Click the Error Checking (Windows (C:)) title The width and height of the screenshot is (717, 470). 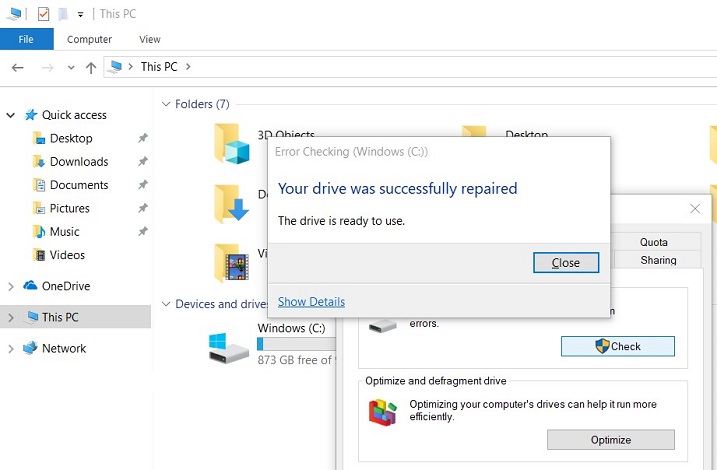pyautogui.click(x=351, y=152)
